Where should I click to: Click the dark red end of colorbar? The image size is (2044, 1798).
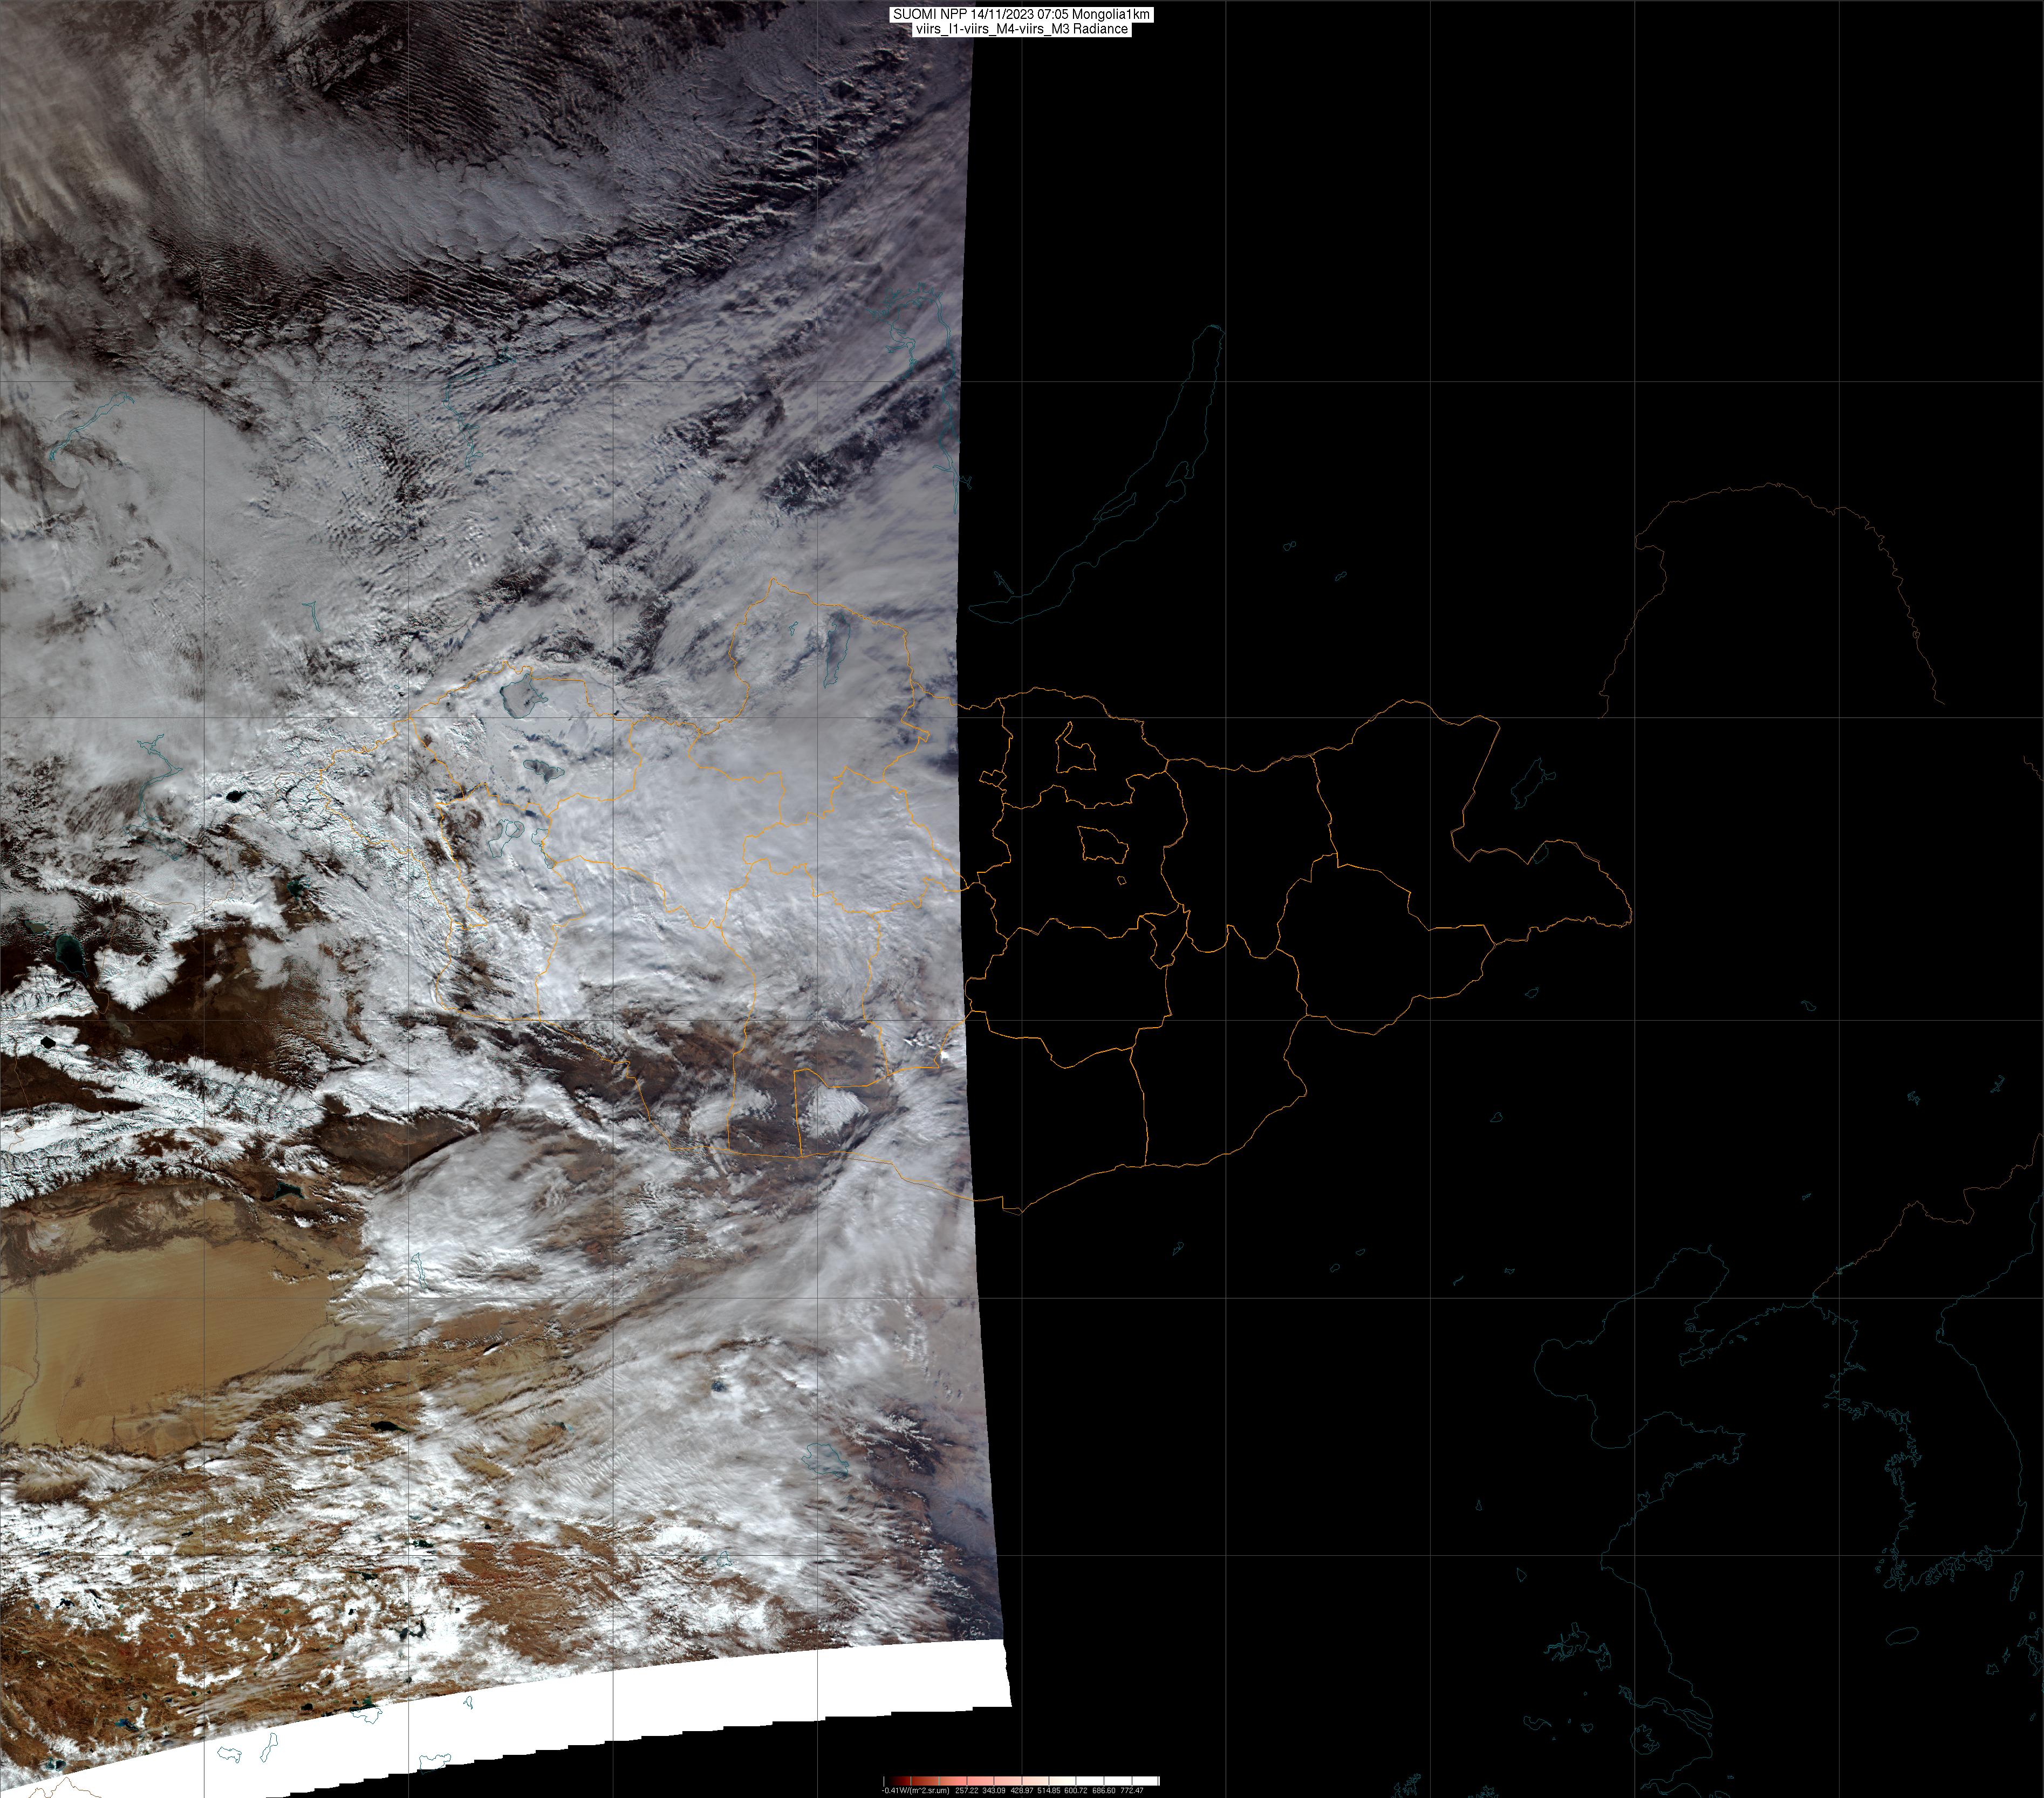click(x=899, y=1781)
